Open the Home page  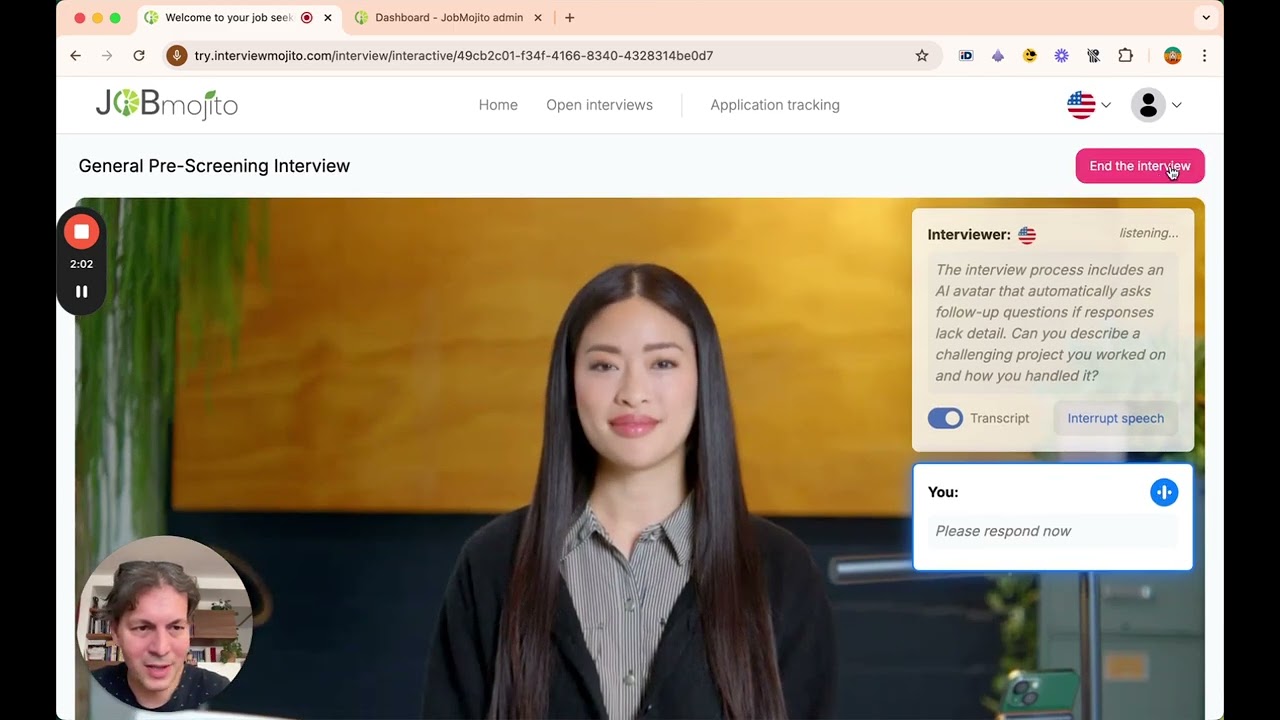[498, 105]
